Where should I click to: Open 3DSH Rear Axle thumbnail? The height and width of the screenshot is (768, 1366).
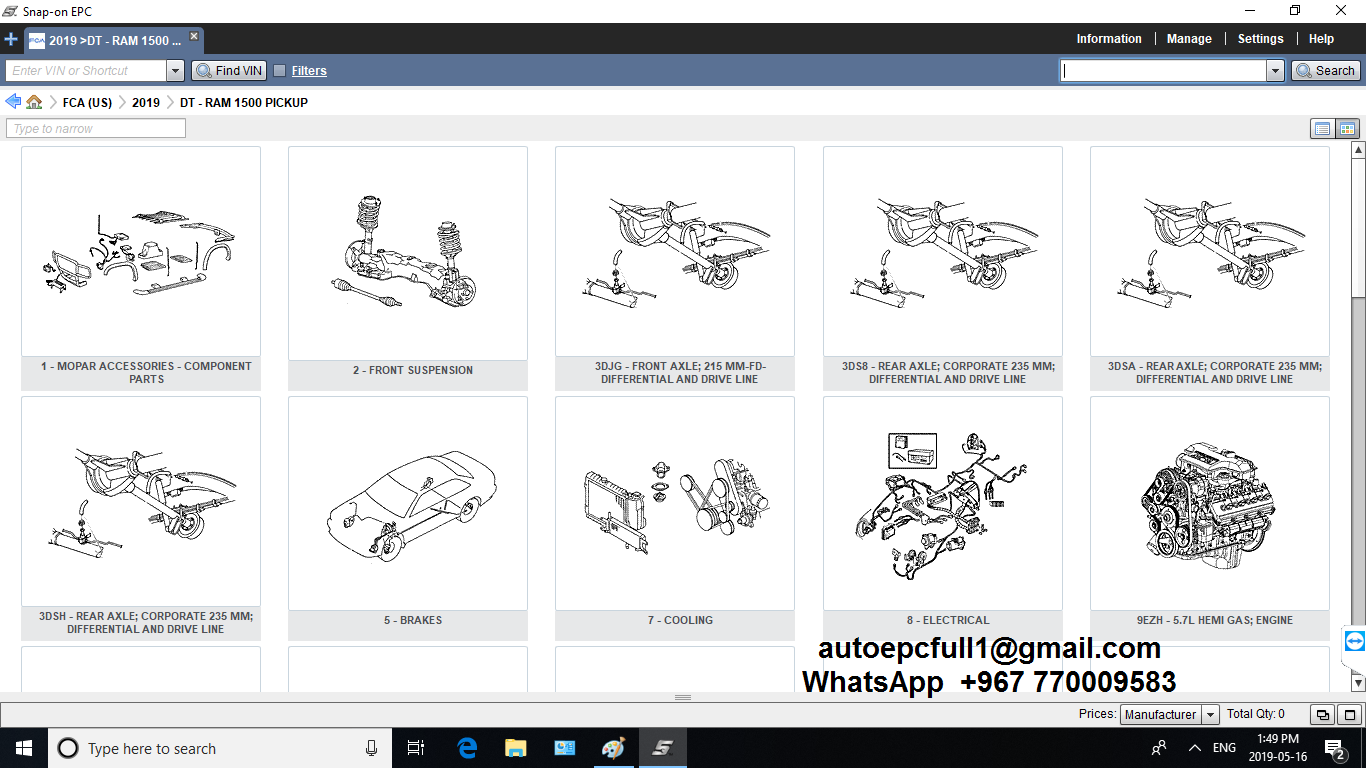(x=141, y=502)
